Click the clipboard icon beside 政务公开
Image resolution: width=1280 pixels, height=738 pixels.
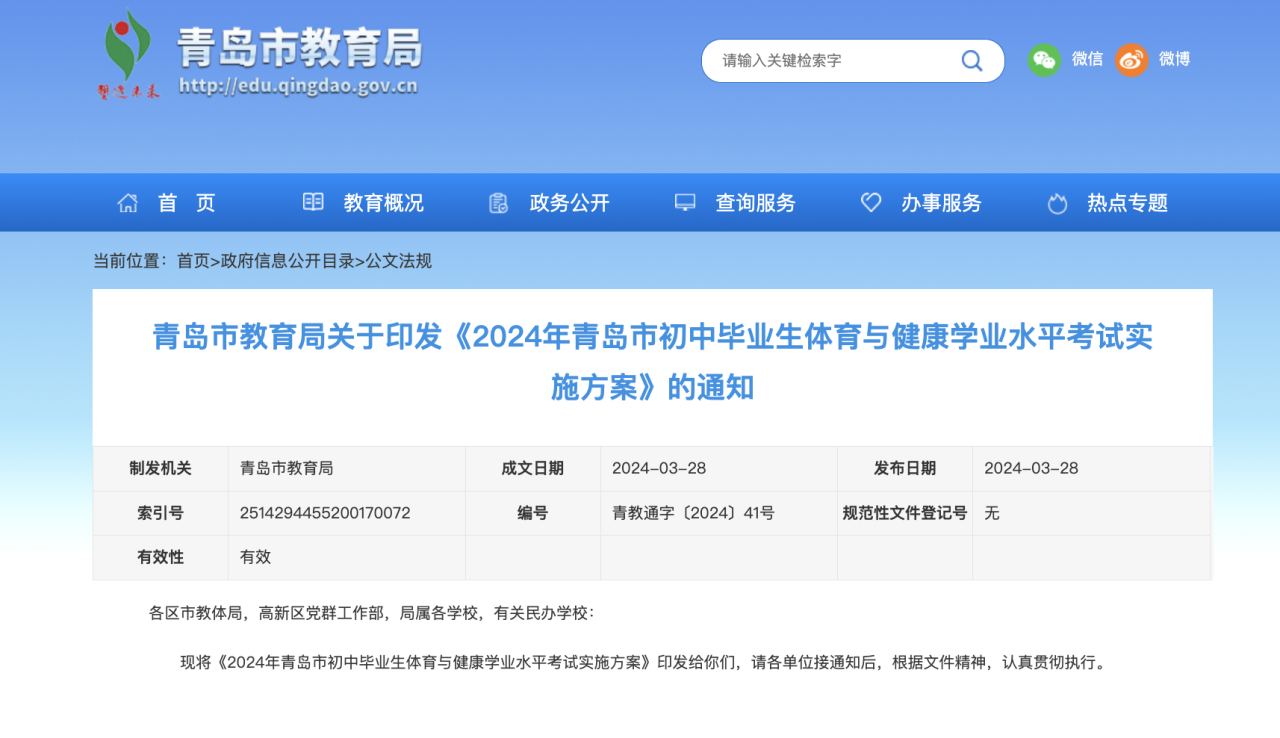[x=498, y=203]
